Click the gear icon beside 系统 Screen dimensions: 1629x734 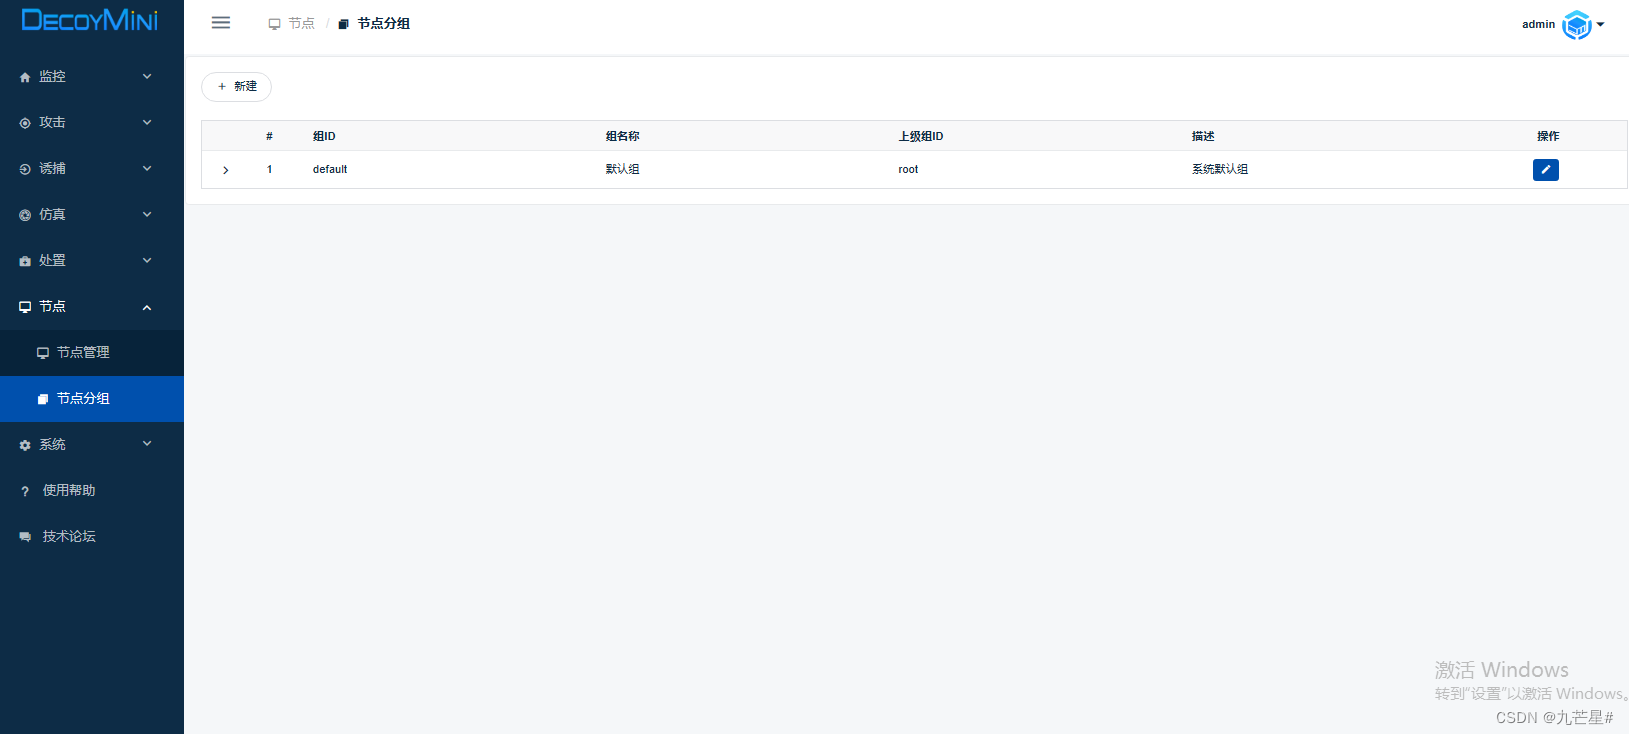coord(25,445)
